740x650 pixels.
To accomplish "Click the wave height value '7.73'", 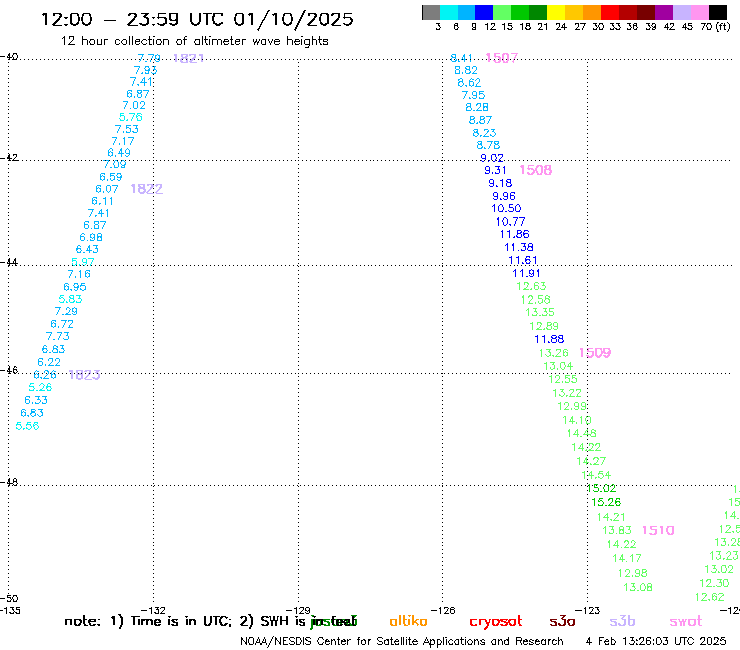I will (58, 336).
